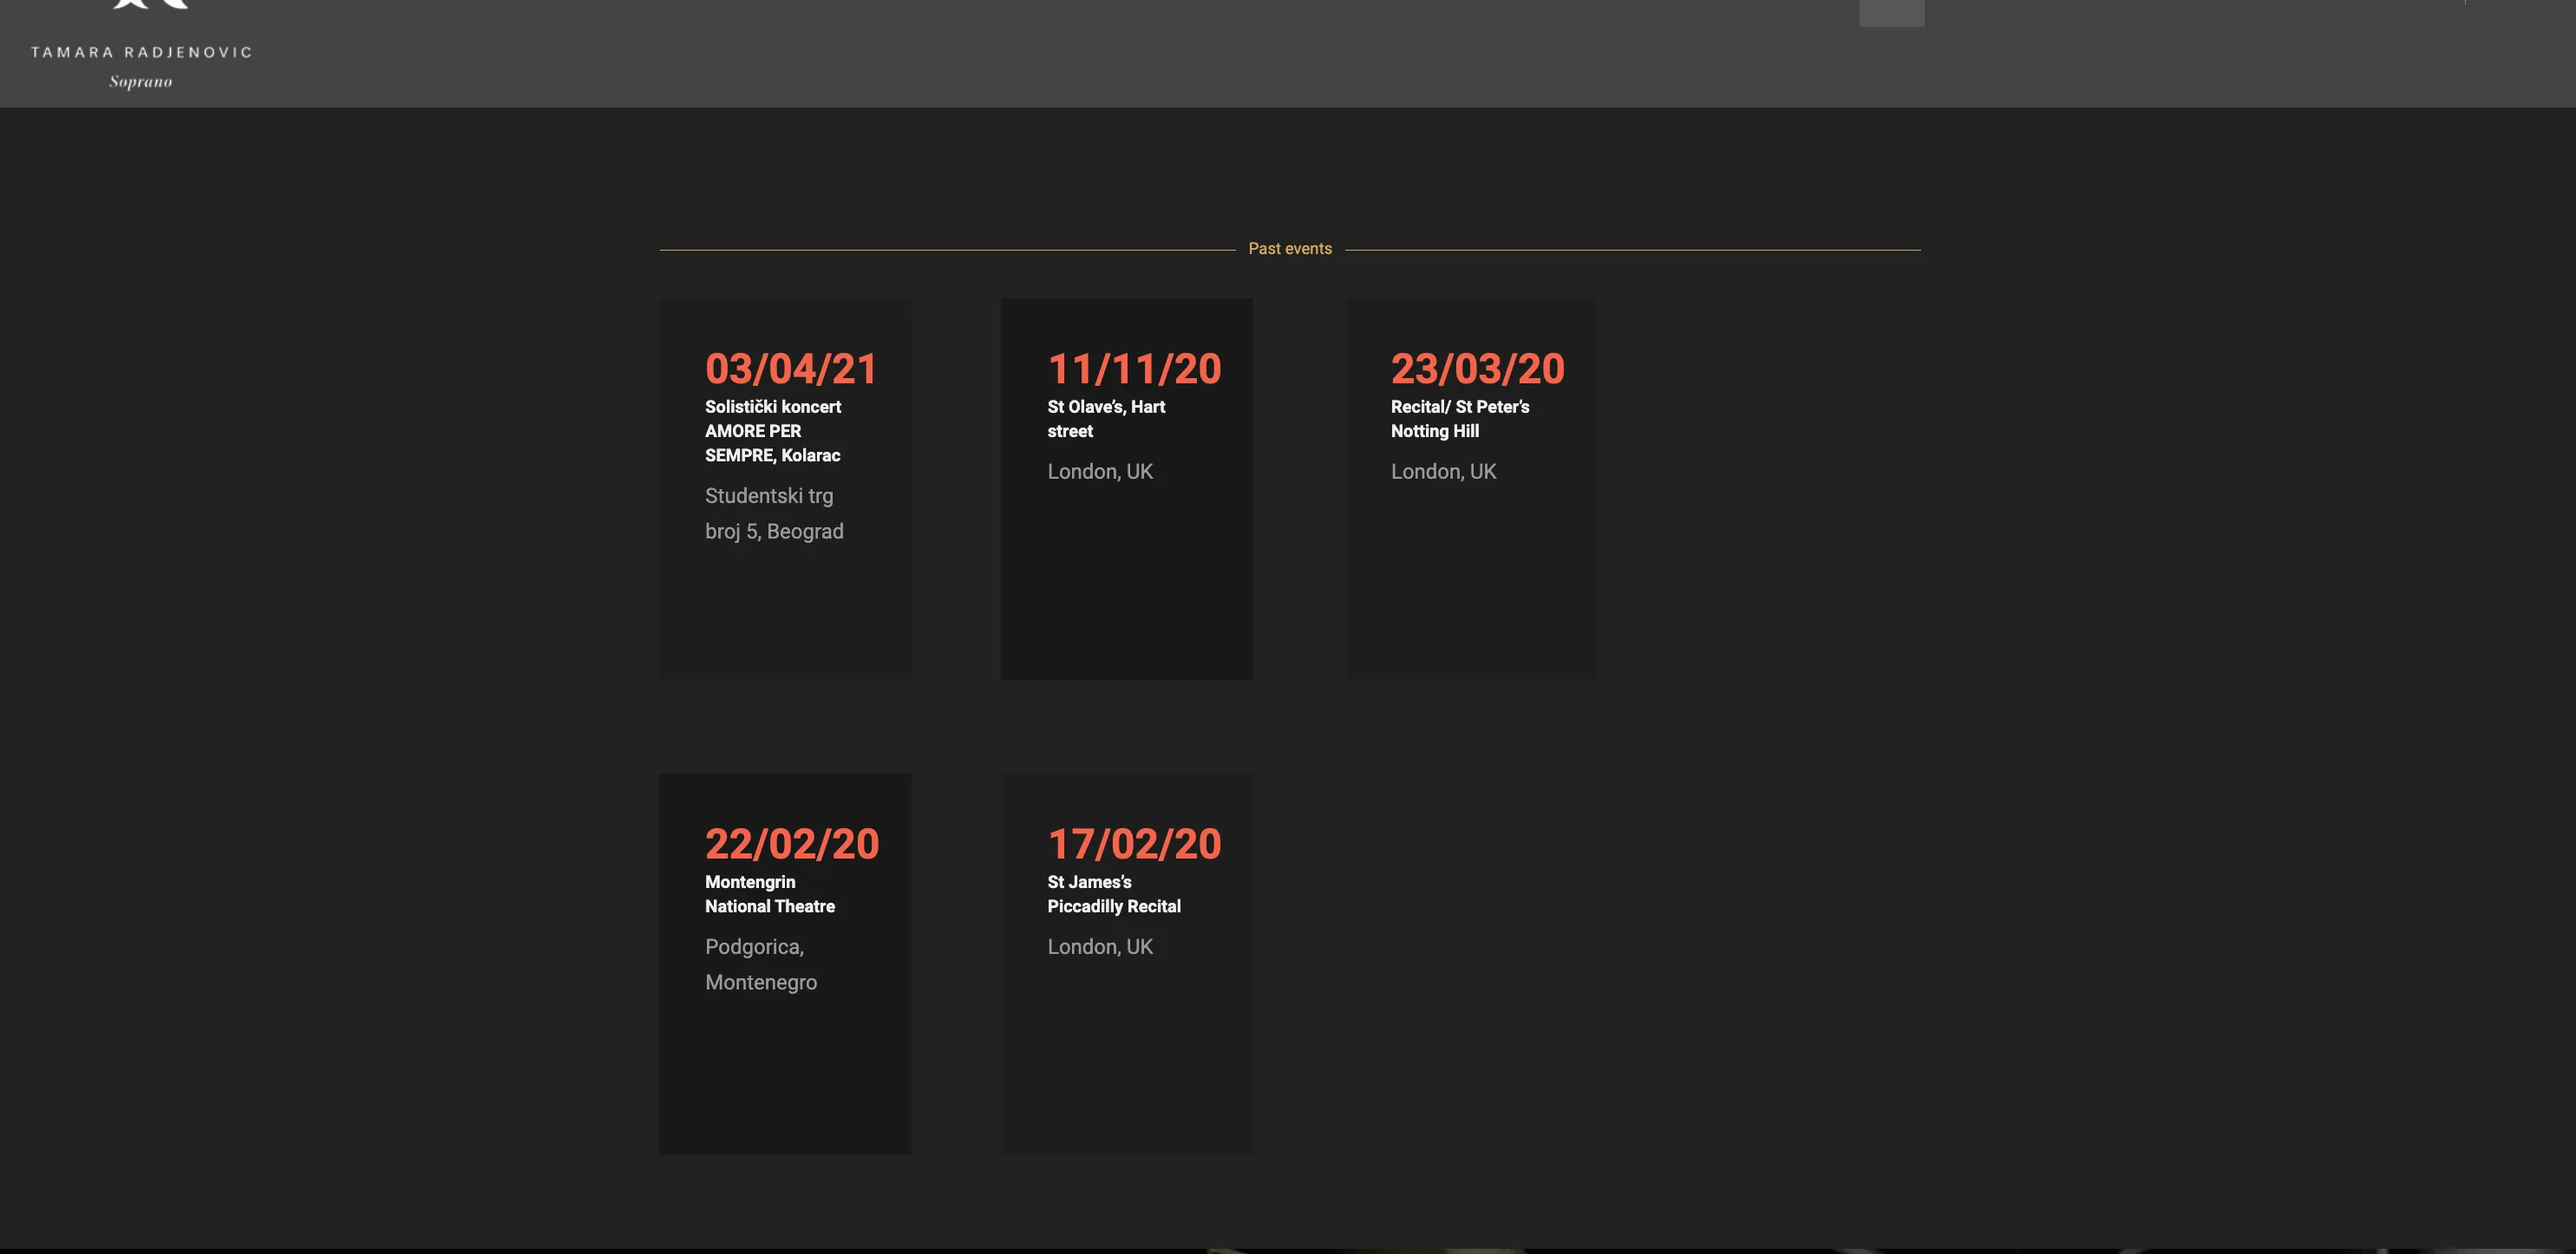
Task: Click the Past events section heading
Action: click(x=1289, y=249)
